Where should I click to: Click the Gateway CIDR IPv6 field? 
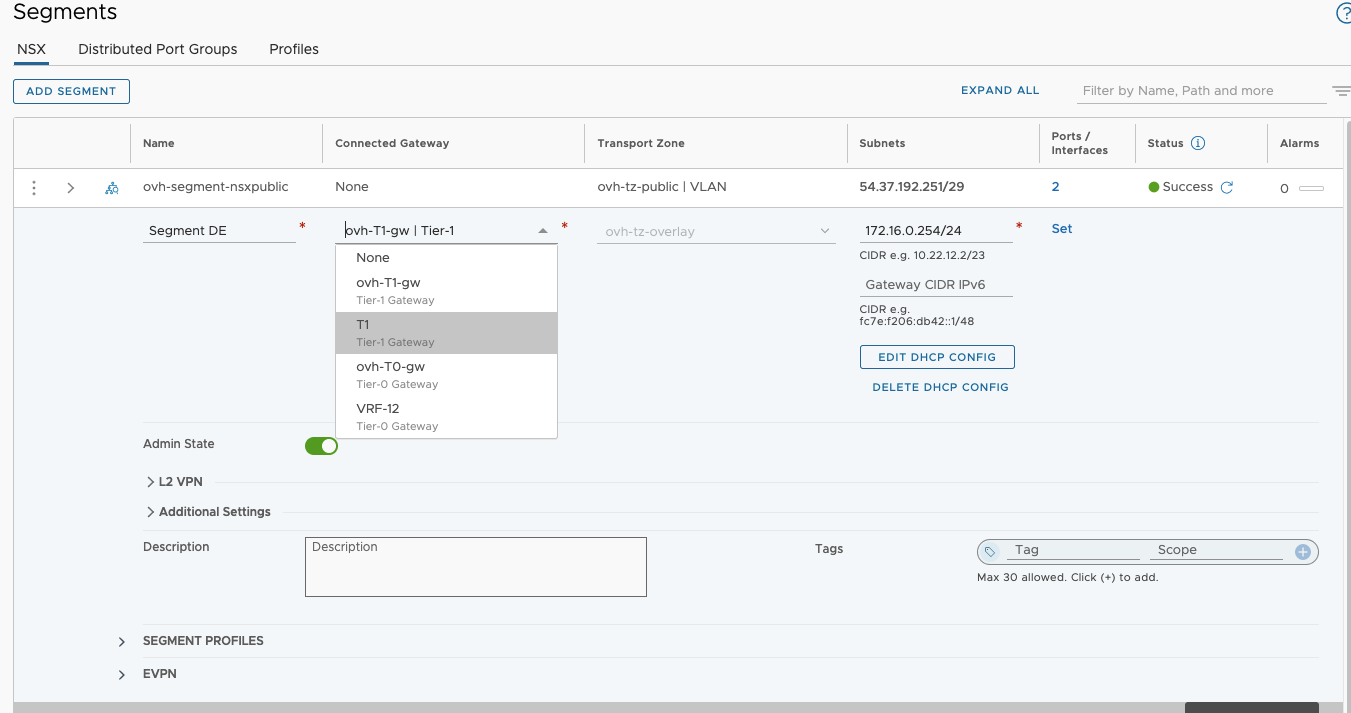click(x=936, y=285)
